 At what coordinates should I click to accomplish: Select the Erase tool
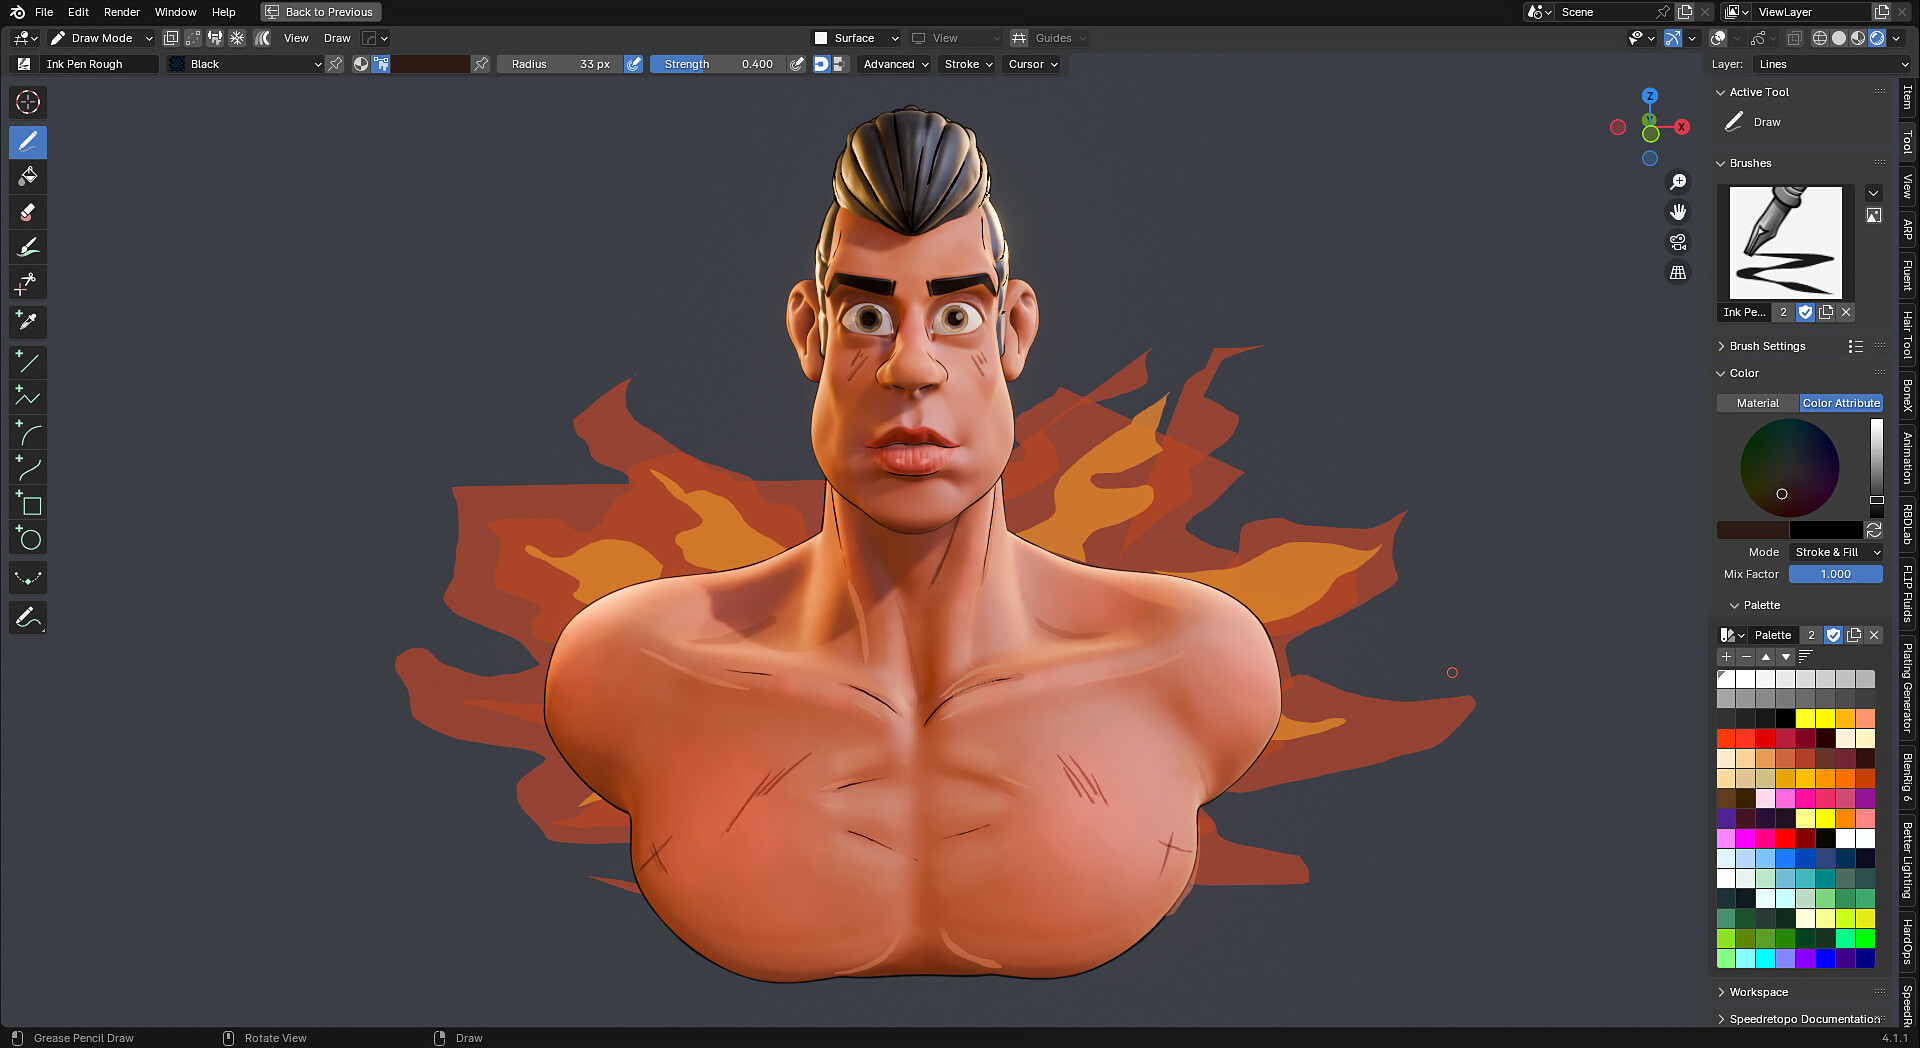[x=28, y=212]
